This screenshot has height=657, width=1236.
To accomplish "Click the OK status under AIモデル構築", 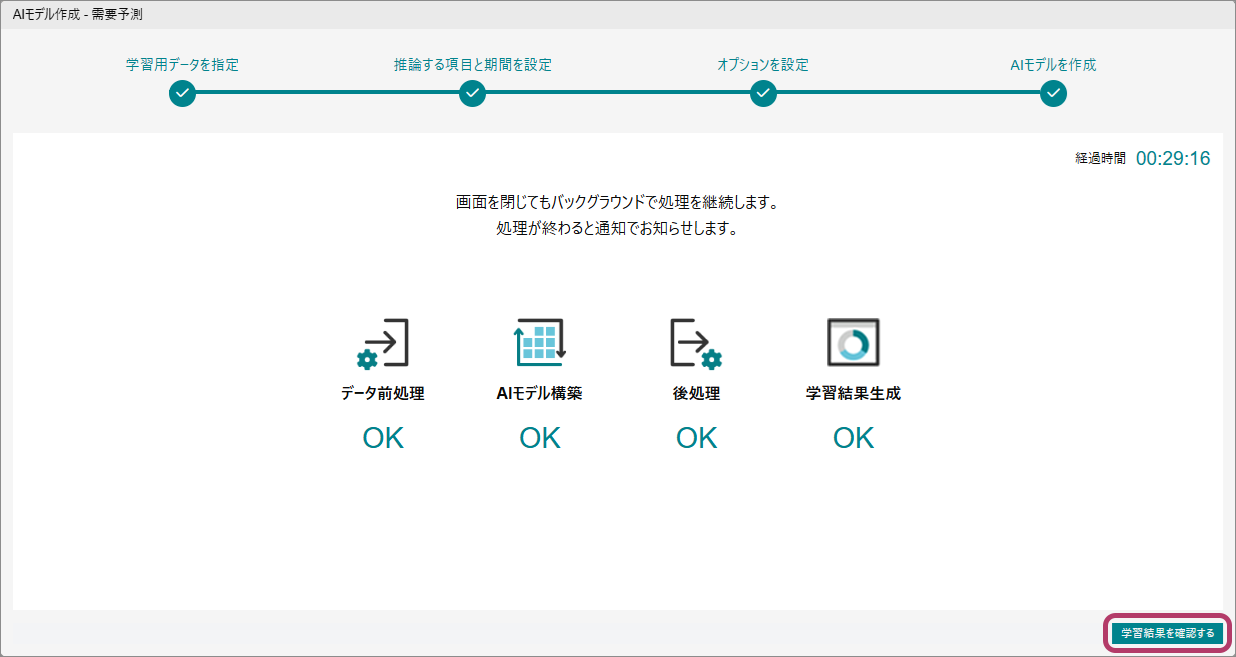I will (x=540, y=438).
